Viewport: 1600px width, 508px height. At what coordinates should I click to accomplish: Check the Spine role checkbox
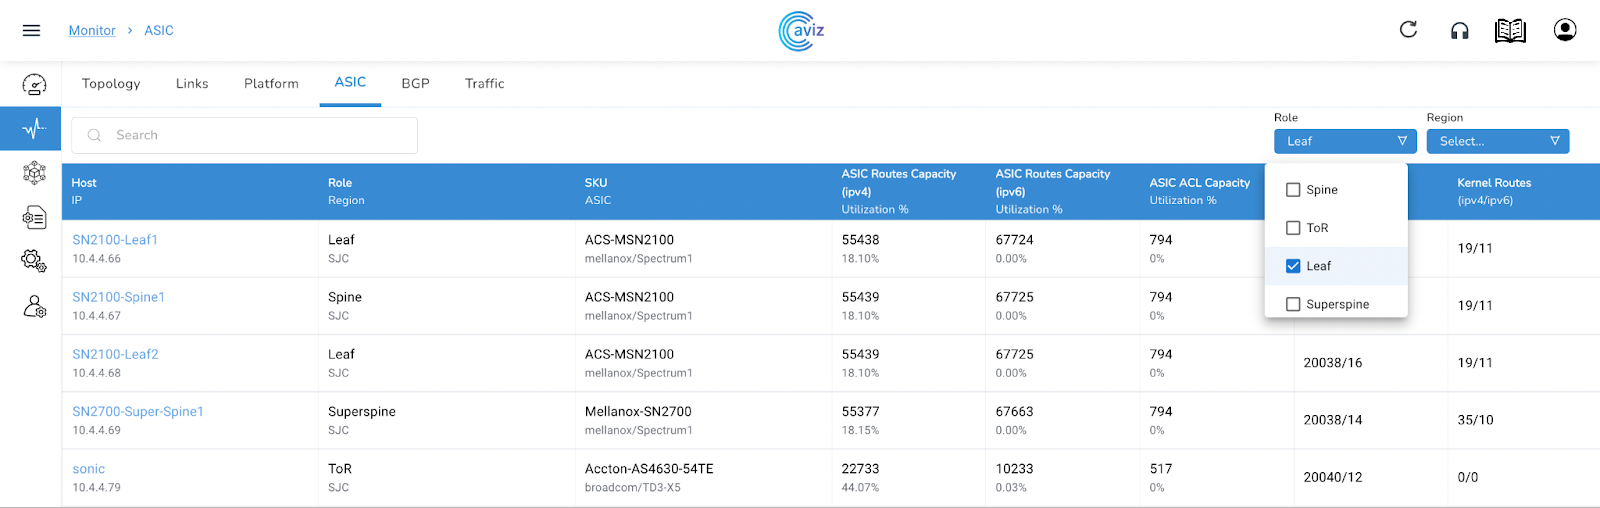pos(1293,190)
